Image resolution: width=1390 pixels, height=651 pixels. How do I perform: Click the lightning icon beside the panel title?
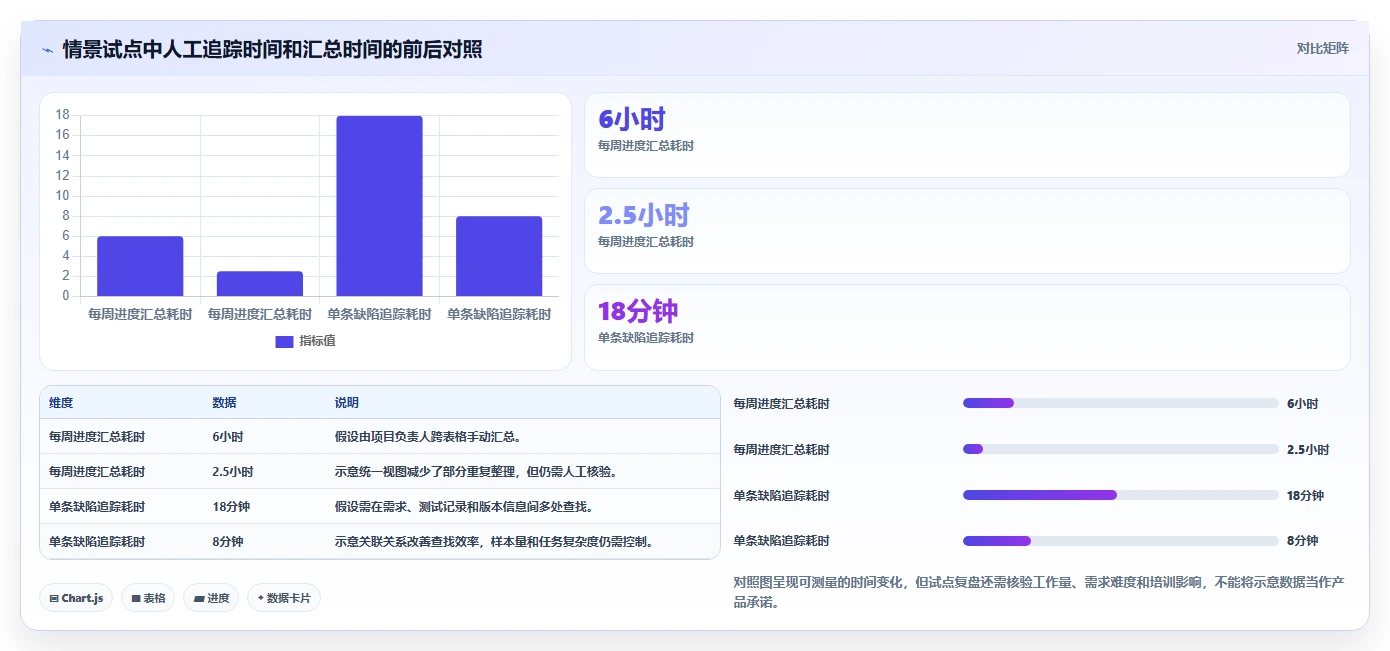[48, 49]
